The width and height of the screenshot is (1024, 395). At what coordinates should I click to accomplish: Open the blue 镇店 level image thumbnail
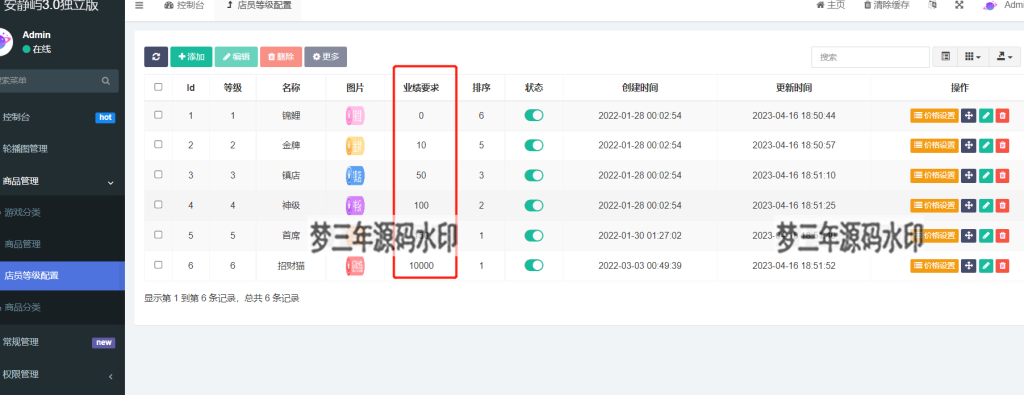point(355,176)
